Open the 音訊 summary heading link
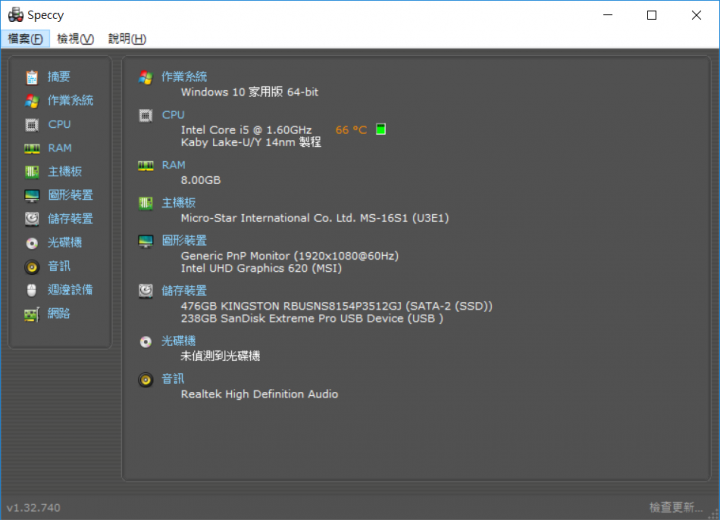The width and height of the screenshot is (720, 520). 173,379
